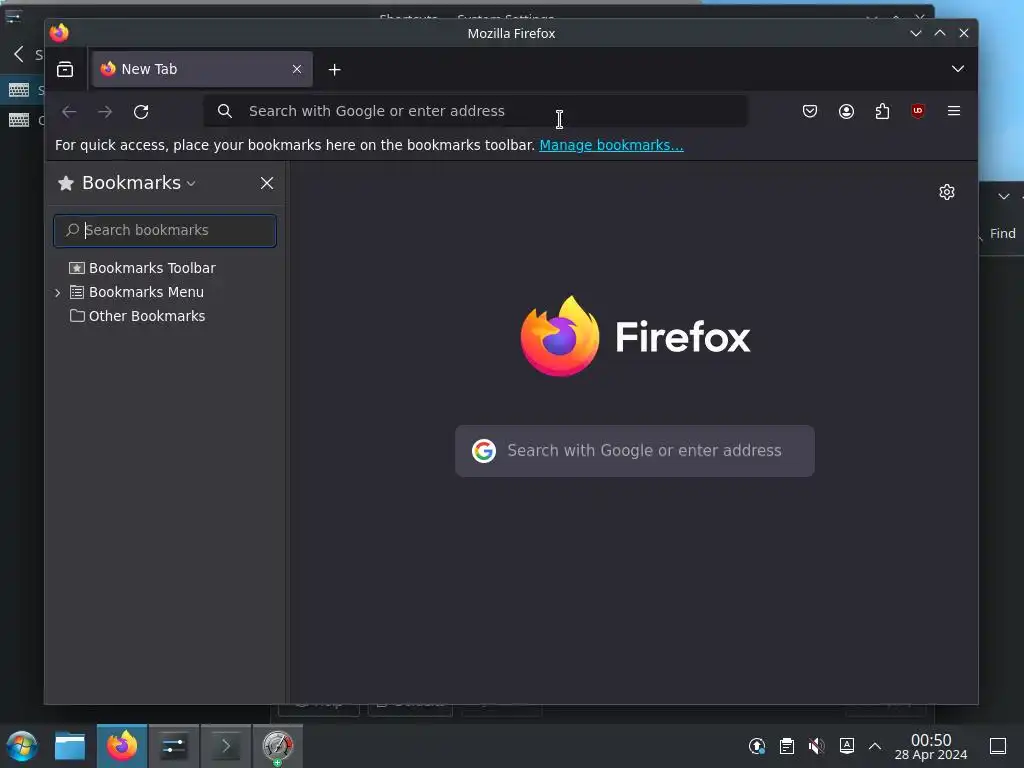Open the file manager from taskbar

pyautogui.click(x=70, y=746)
